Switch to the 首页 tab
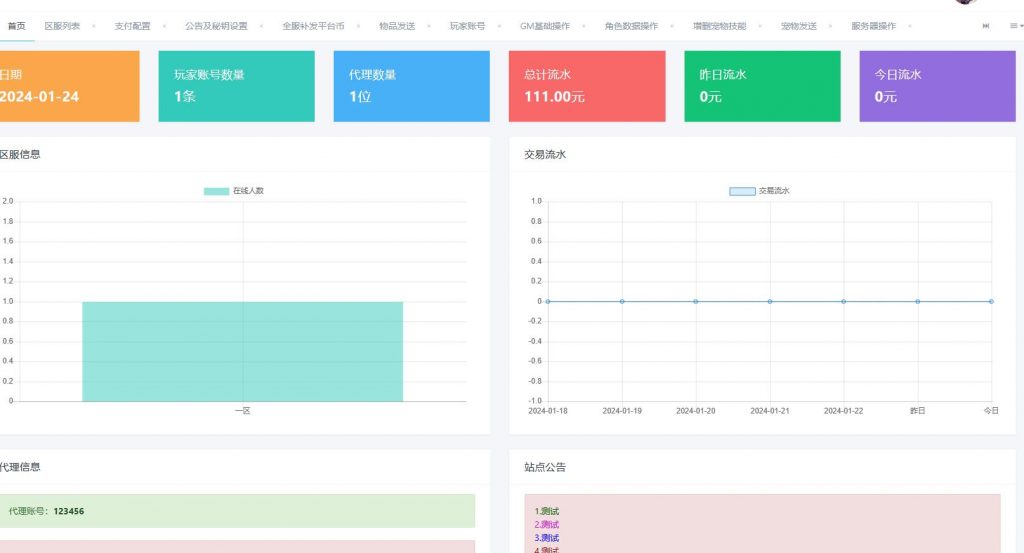The image size is (1024, 553). pos(16,26)
